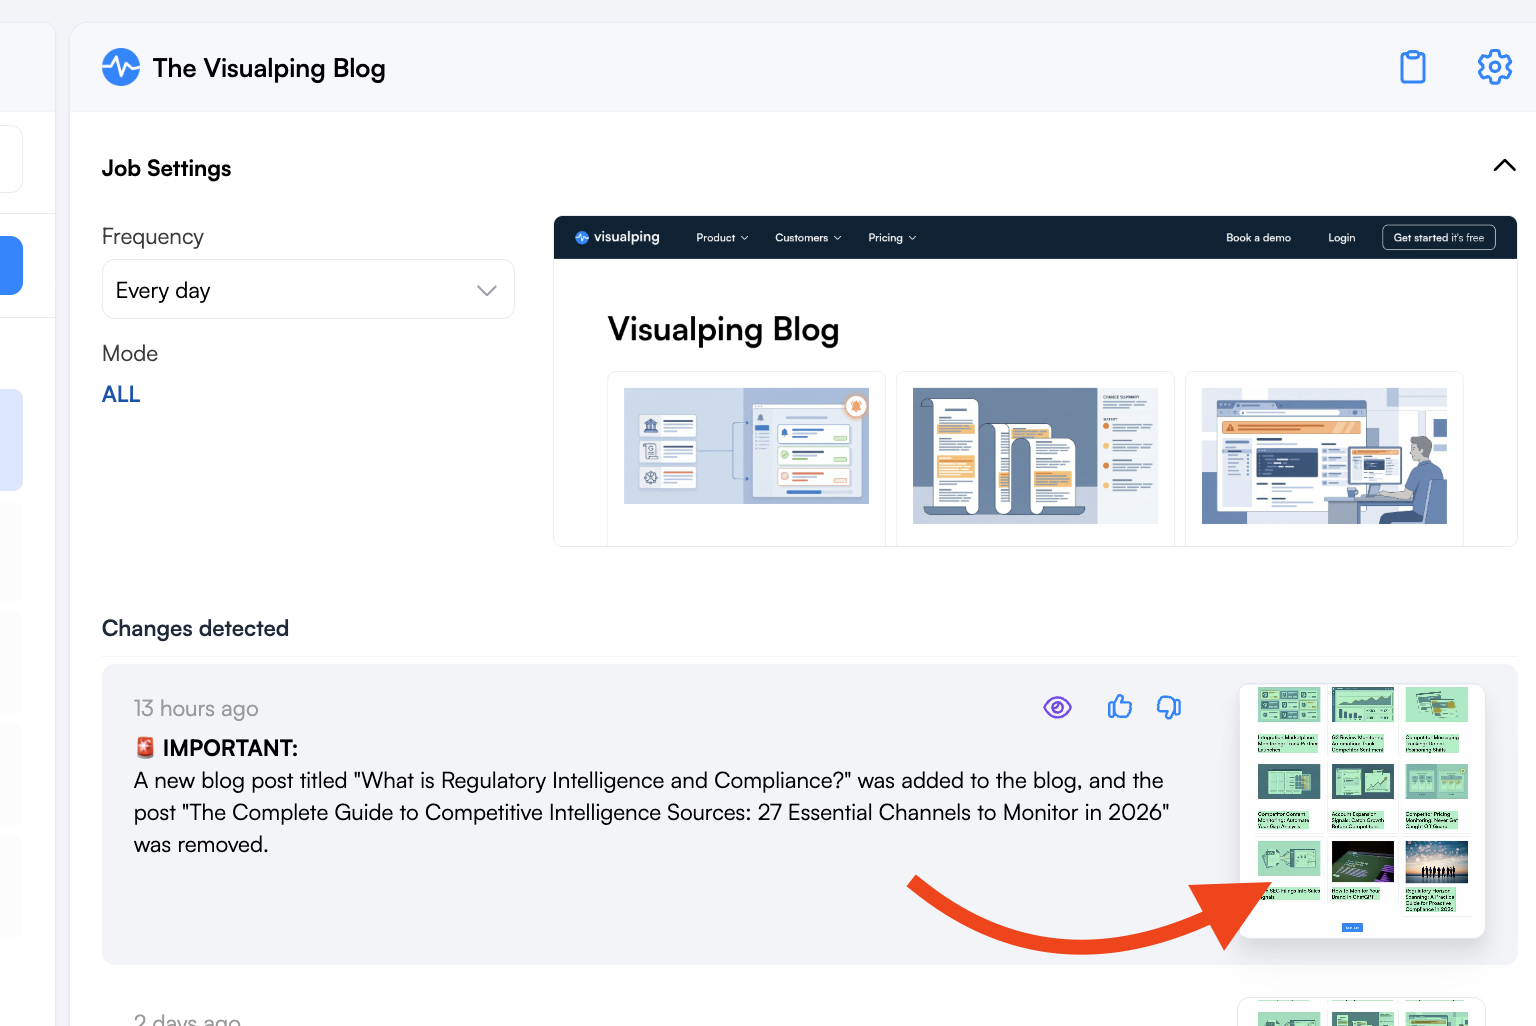Click the visualping logo in page preview
This screenshot has height=1026, width=1536.
click(617, 237)
